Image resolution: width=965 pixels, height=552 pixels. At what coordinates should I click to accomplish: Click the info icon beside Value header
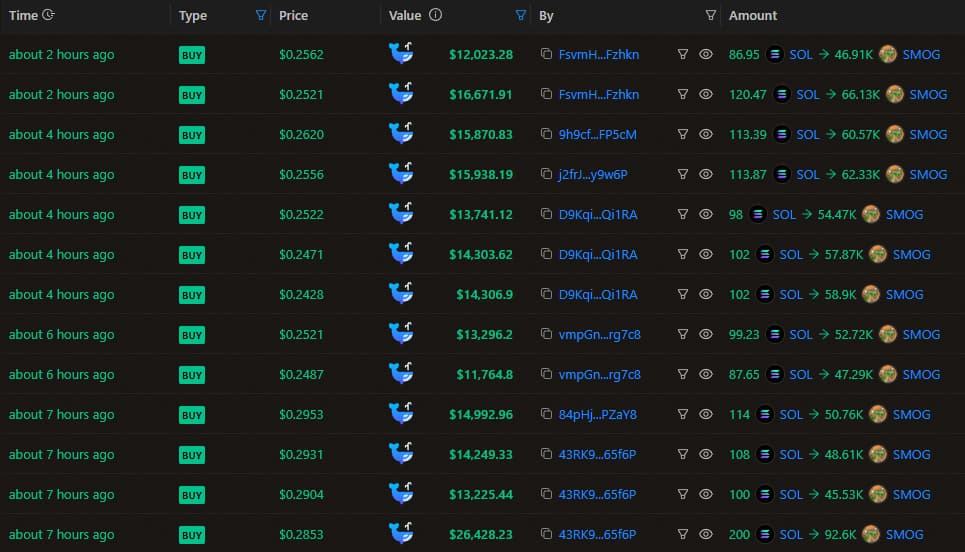coord(435,15)
